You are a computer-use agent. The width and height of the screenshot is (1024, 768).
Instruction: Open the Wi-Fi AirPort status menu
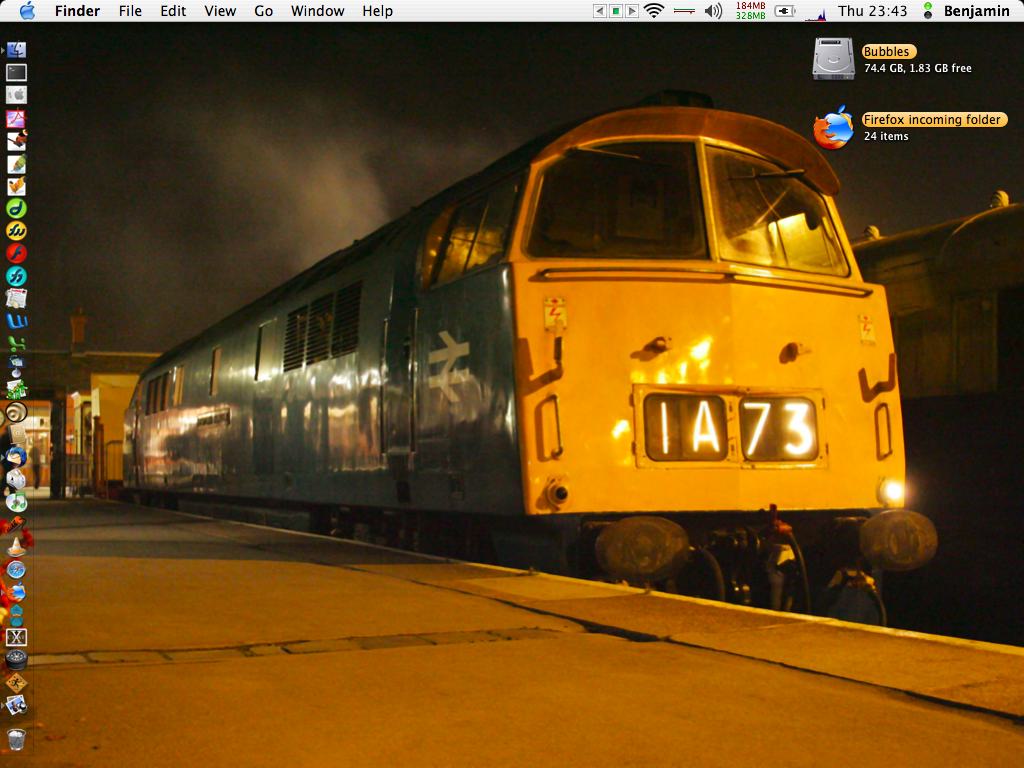tap(654, 10)
